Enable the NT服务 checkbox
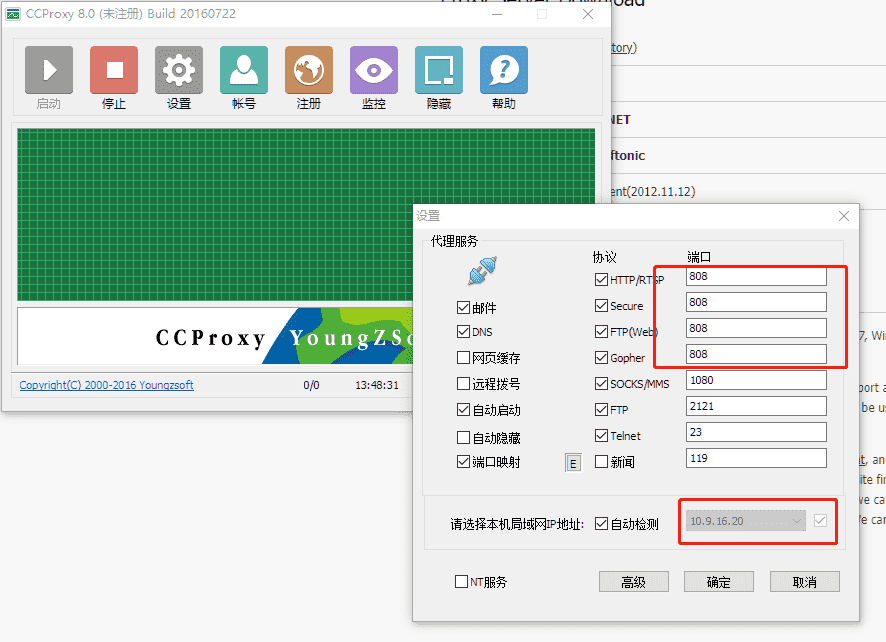This screenshot has height=642, width=886. click(462, 582)
